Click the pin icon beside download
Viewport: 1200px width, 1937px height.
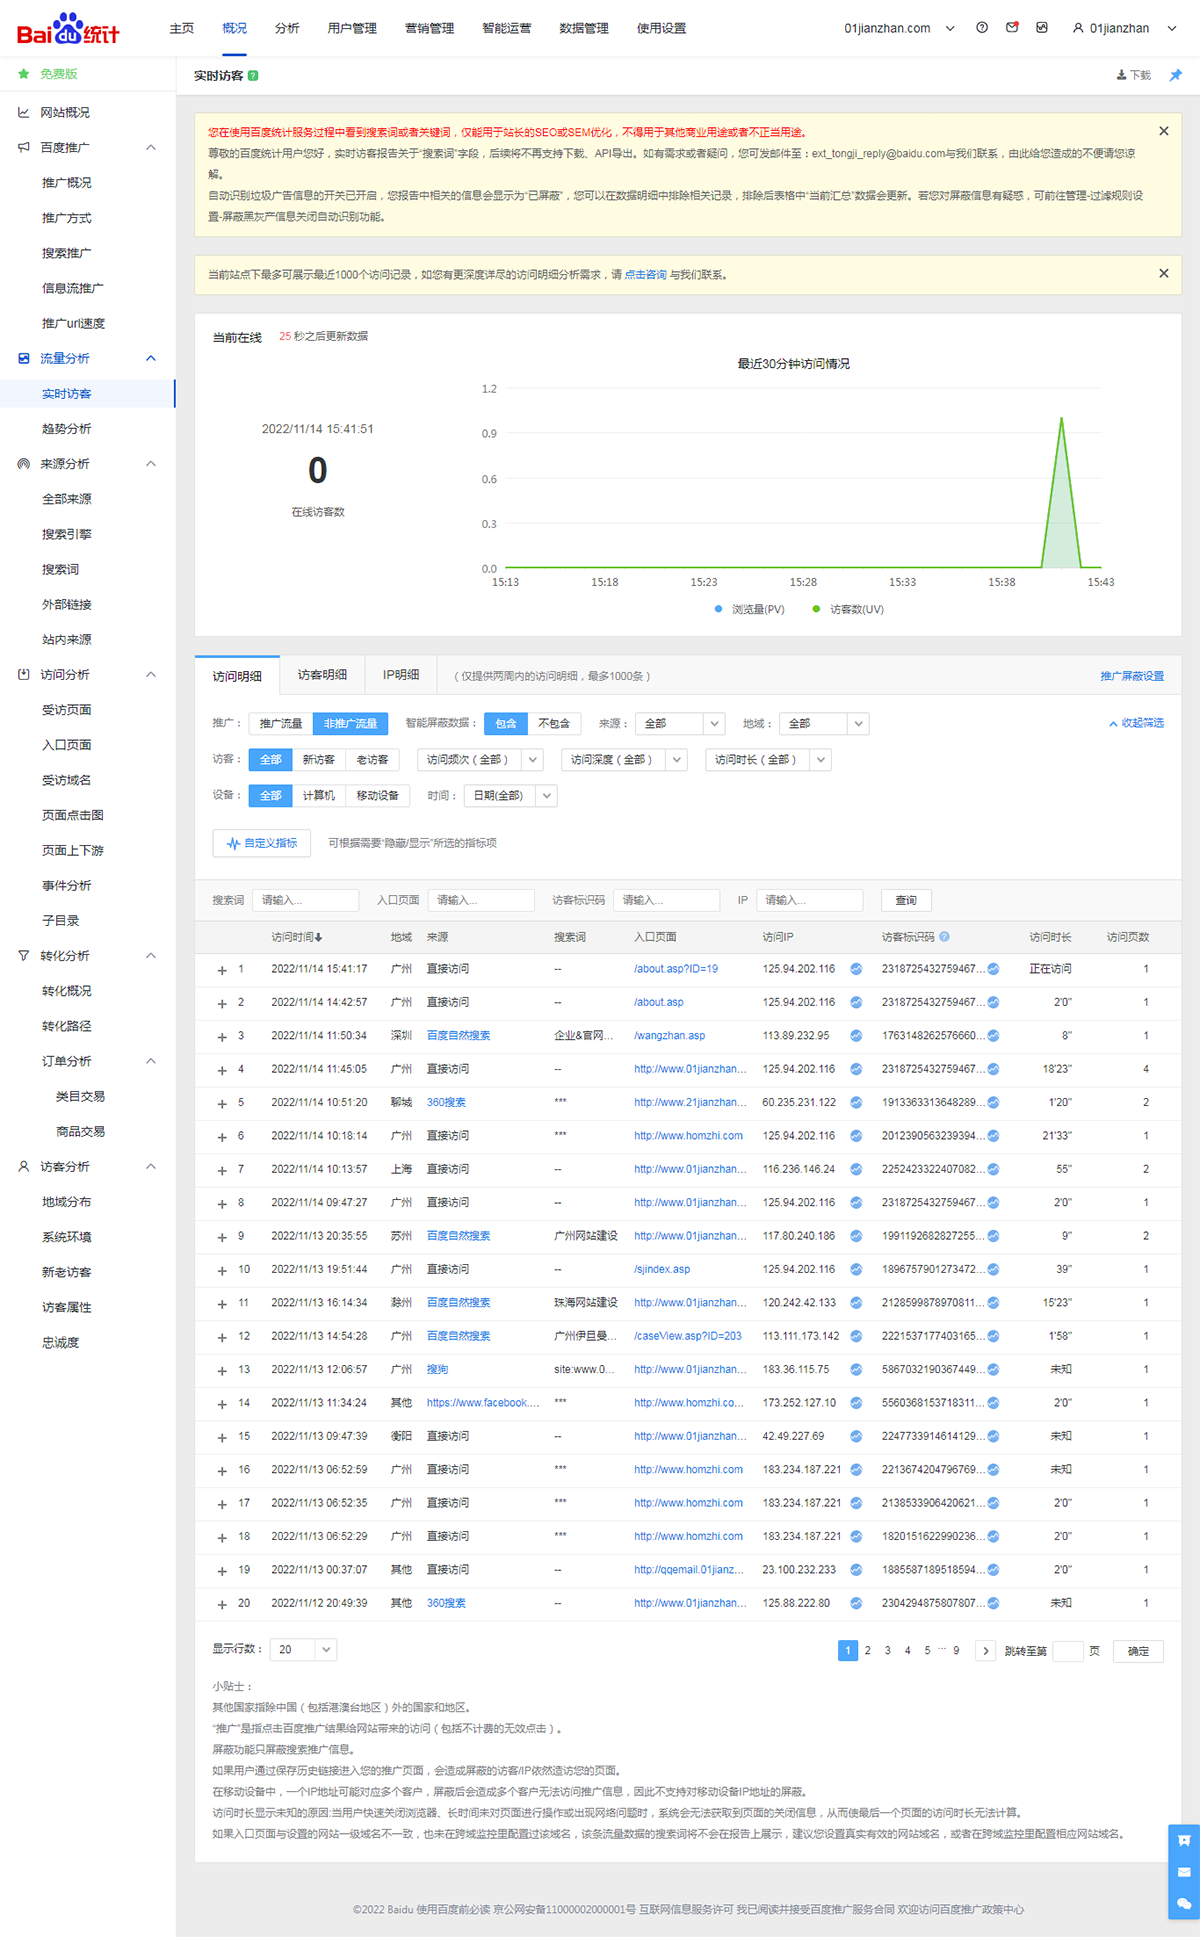(x=1175, y=76)
